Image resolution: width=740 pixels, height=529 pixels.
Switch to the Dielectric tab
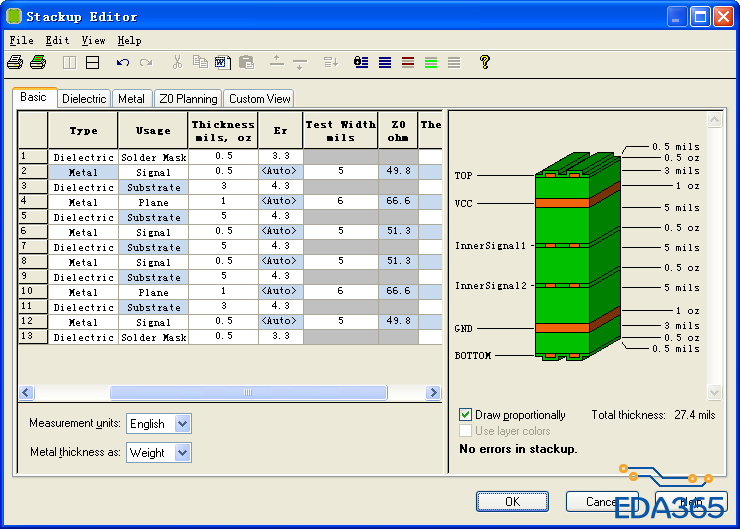point(84,99)
